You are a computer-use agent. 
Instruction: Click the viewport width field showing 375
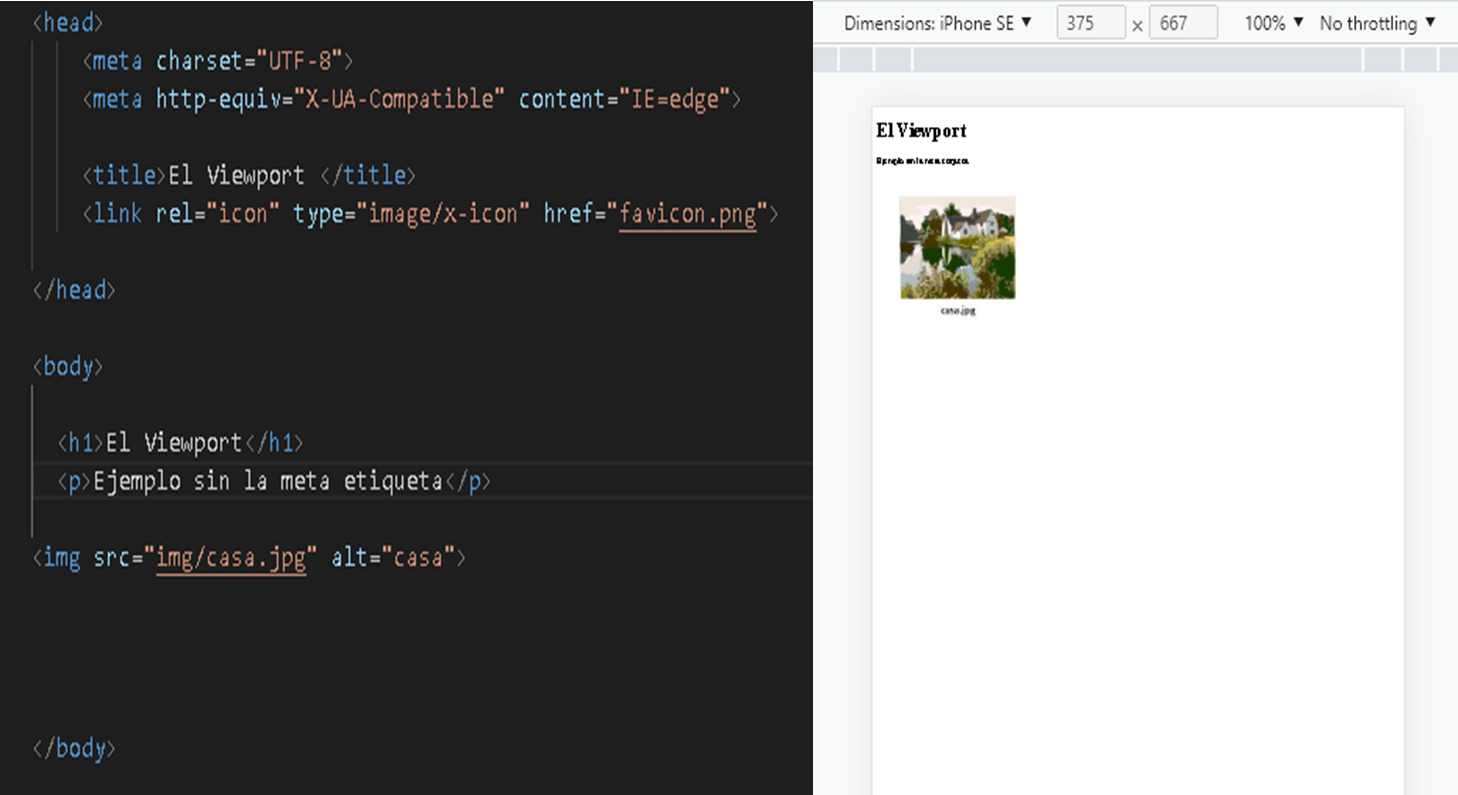pos(1091,23)
